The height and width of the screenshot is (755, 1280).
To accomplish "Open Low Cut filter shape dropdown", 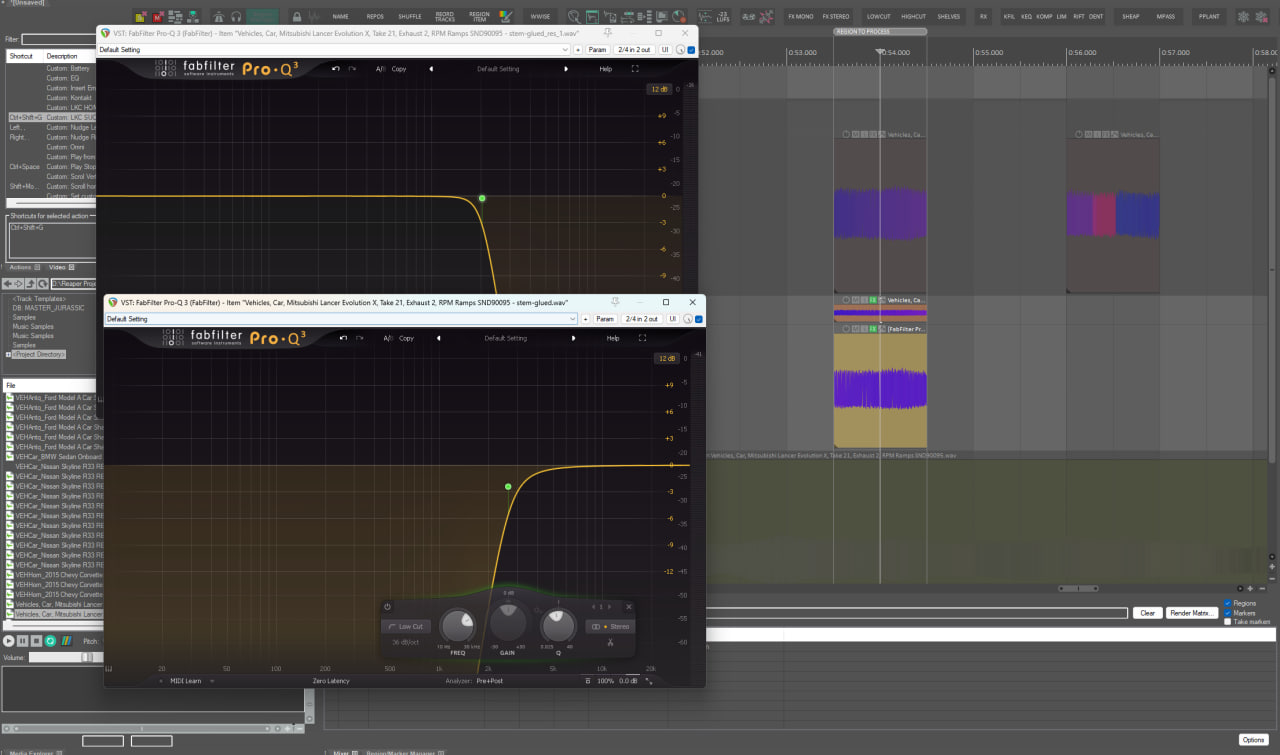I will (406, 626).
